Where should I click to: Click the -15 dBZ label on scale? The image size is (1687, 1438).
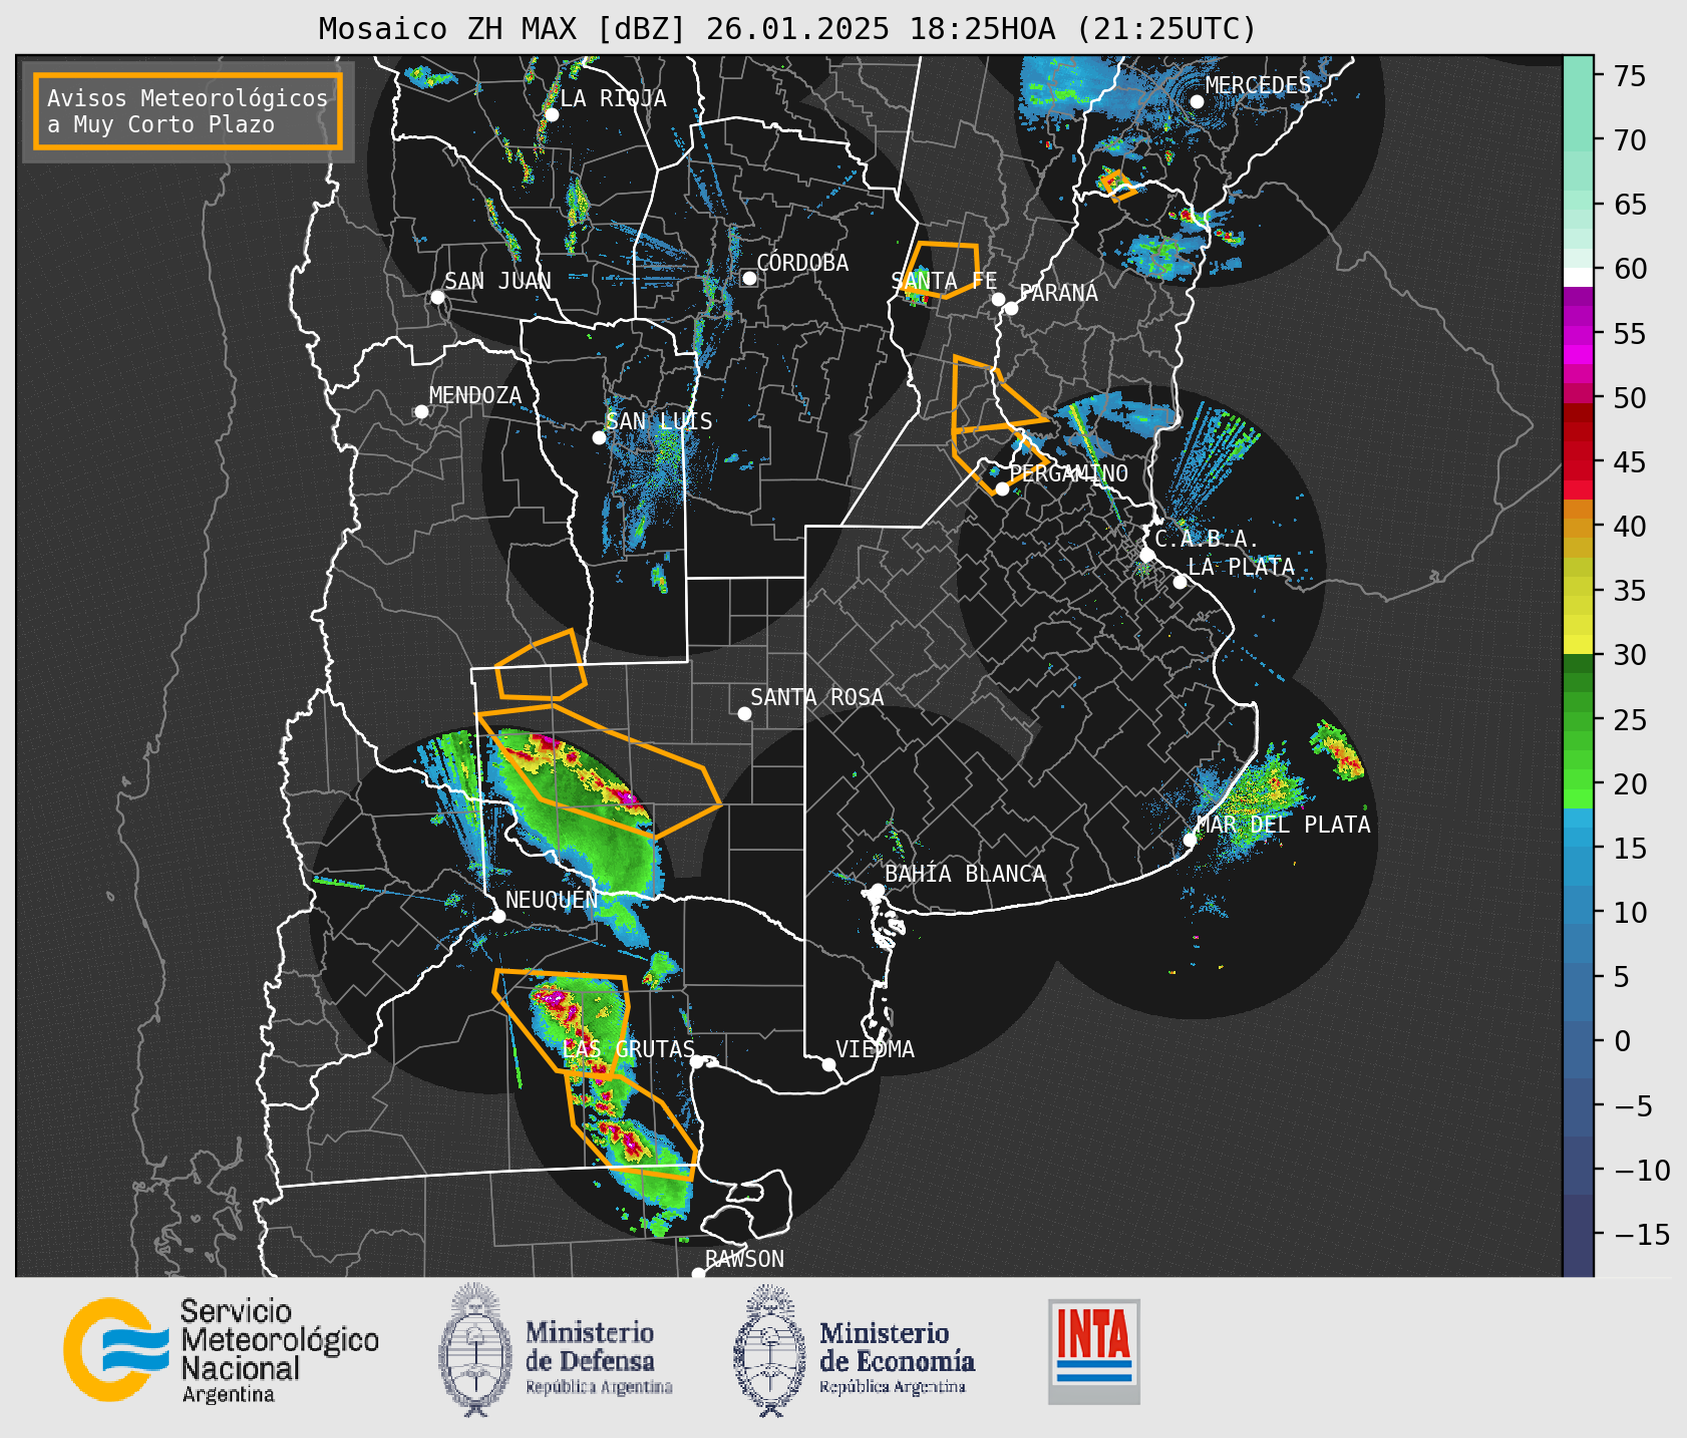(x=1641, y=1234)
